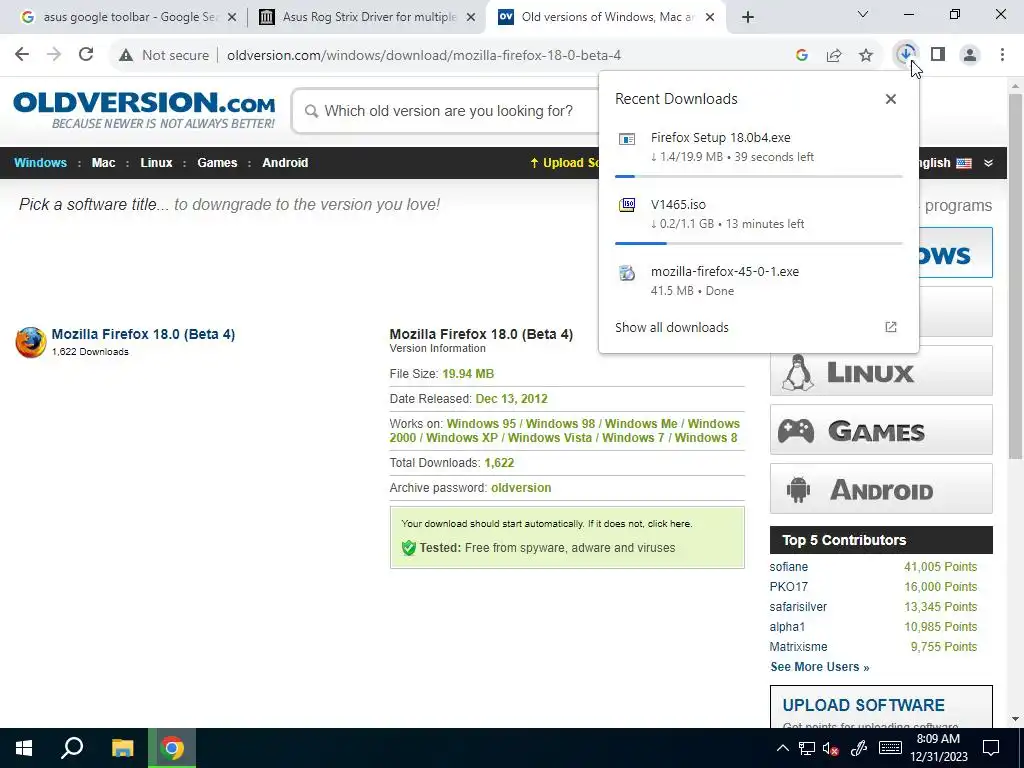Click contributor safarisilver
Image resolution: width=1024 pixels, height=768 pixels.
coord(798,607)
